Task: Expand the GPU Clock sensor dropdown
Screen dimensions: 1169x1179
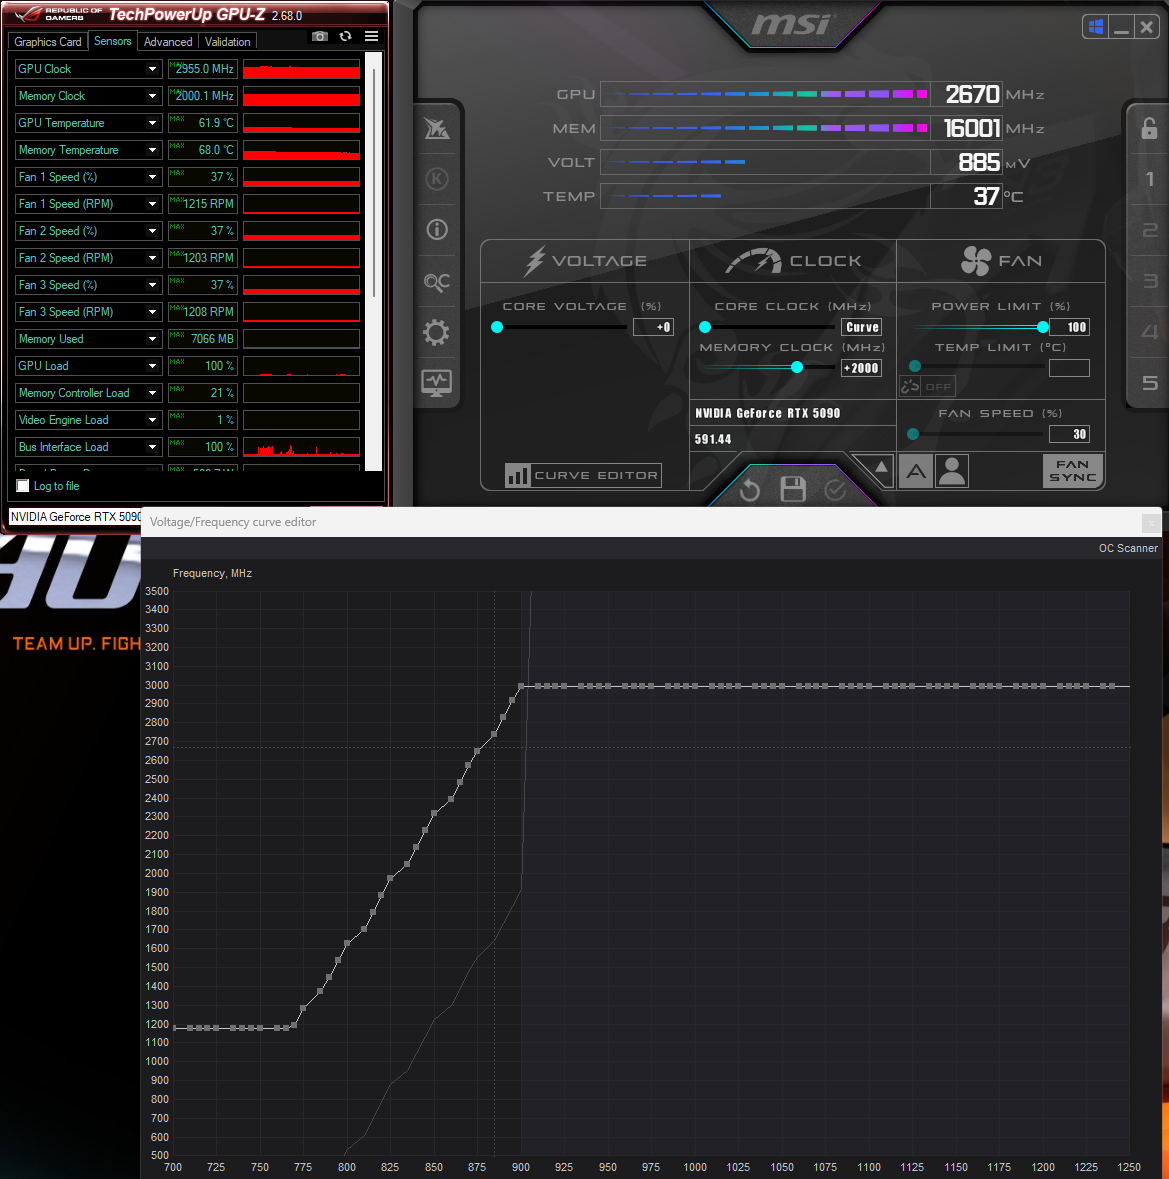Action: click(153, 69)
